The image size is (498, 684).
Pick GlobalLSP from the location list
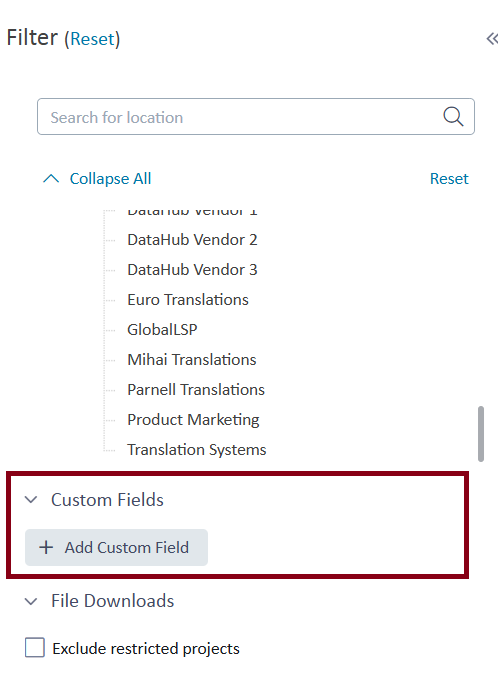162,329
